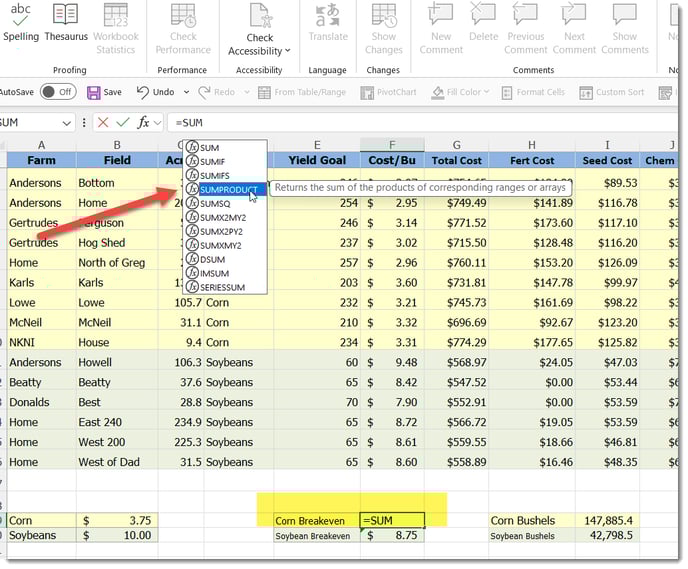This screenshot has height=569, width=688.
Task: Go to Next Comment
Action: pos(574,29)
